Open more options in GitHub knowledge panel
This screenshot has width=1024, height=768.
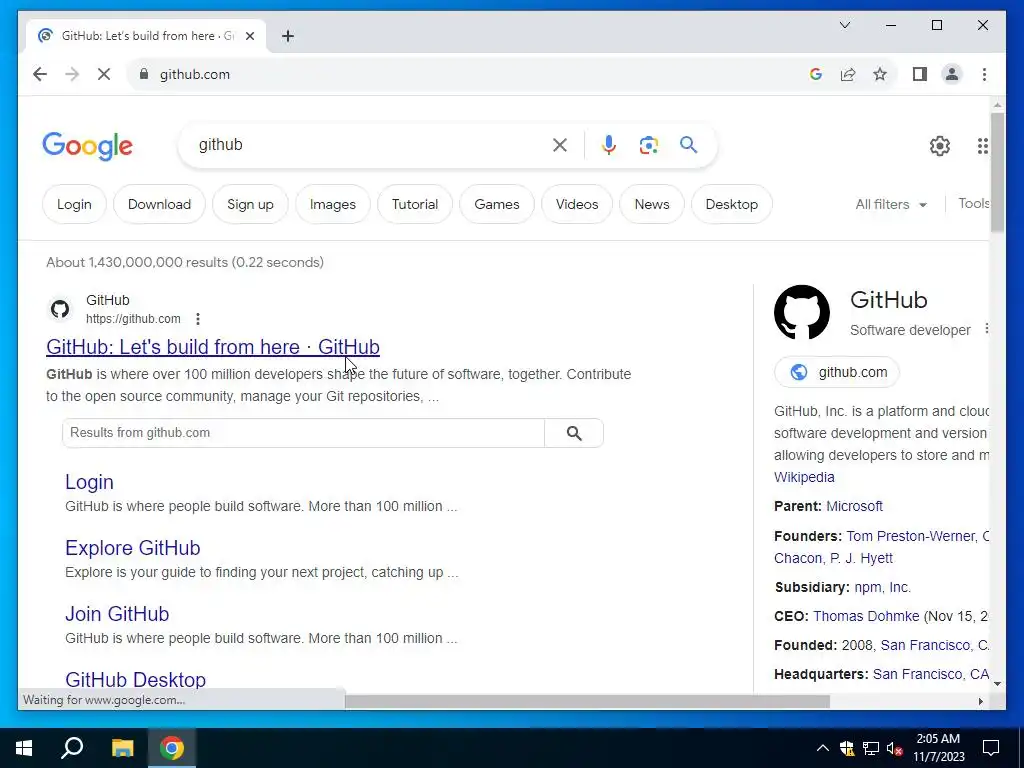click(986, 328)
